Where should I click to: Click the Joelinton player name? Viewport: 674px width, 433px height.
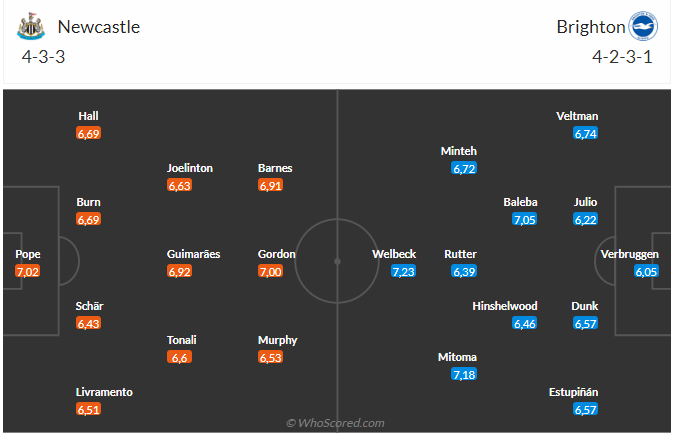pos(189,168)
